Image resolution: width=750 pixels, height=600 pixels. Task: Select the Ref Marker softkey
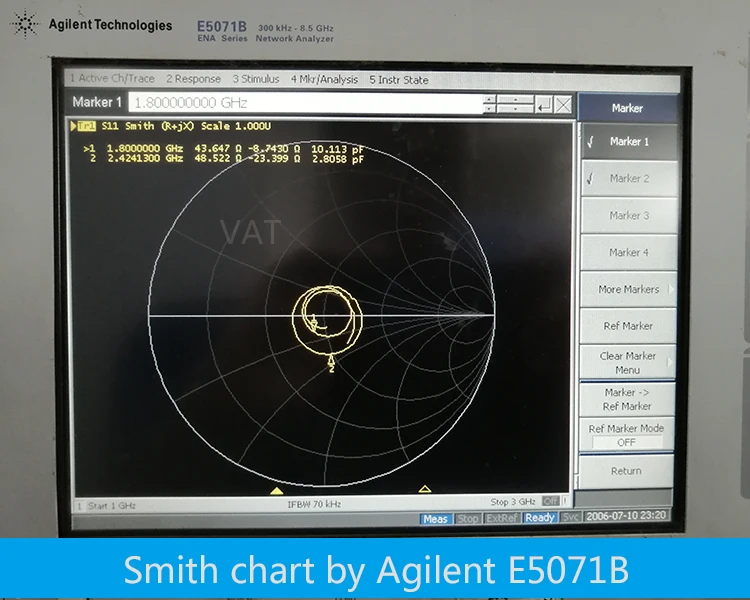[628, 326]
